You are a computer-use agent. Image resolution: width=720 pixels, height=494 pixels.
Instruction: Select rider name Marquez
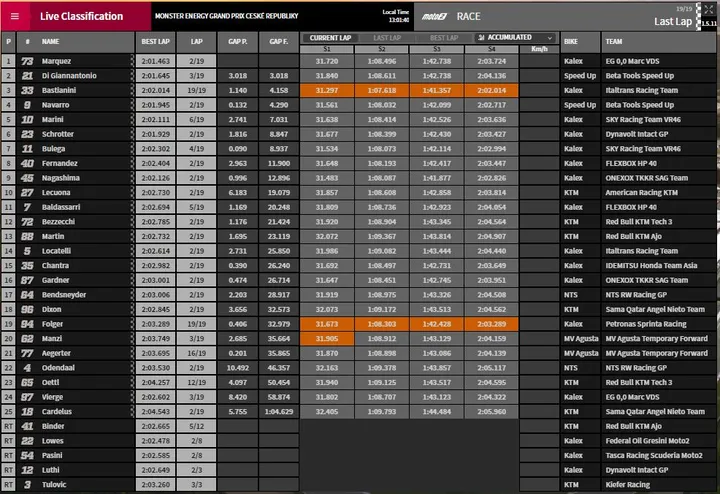56,61
